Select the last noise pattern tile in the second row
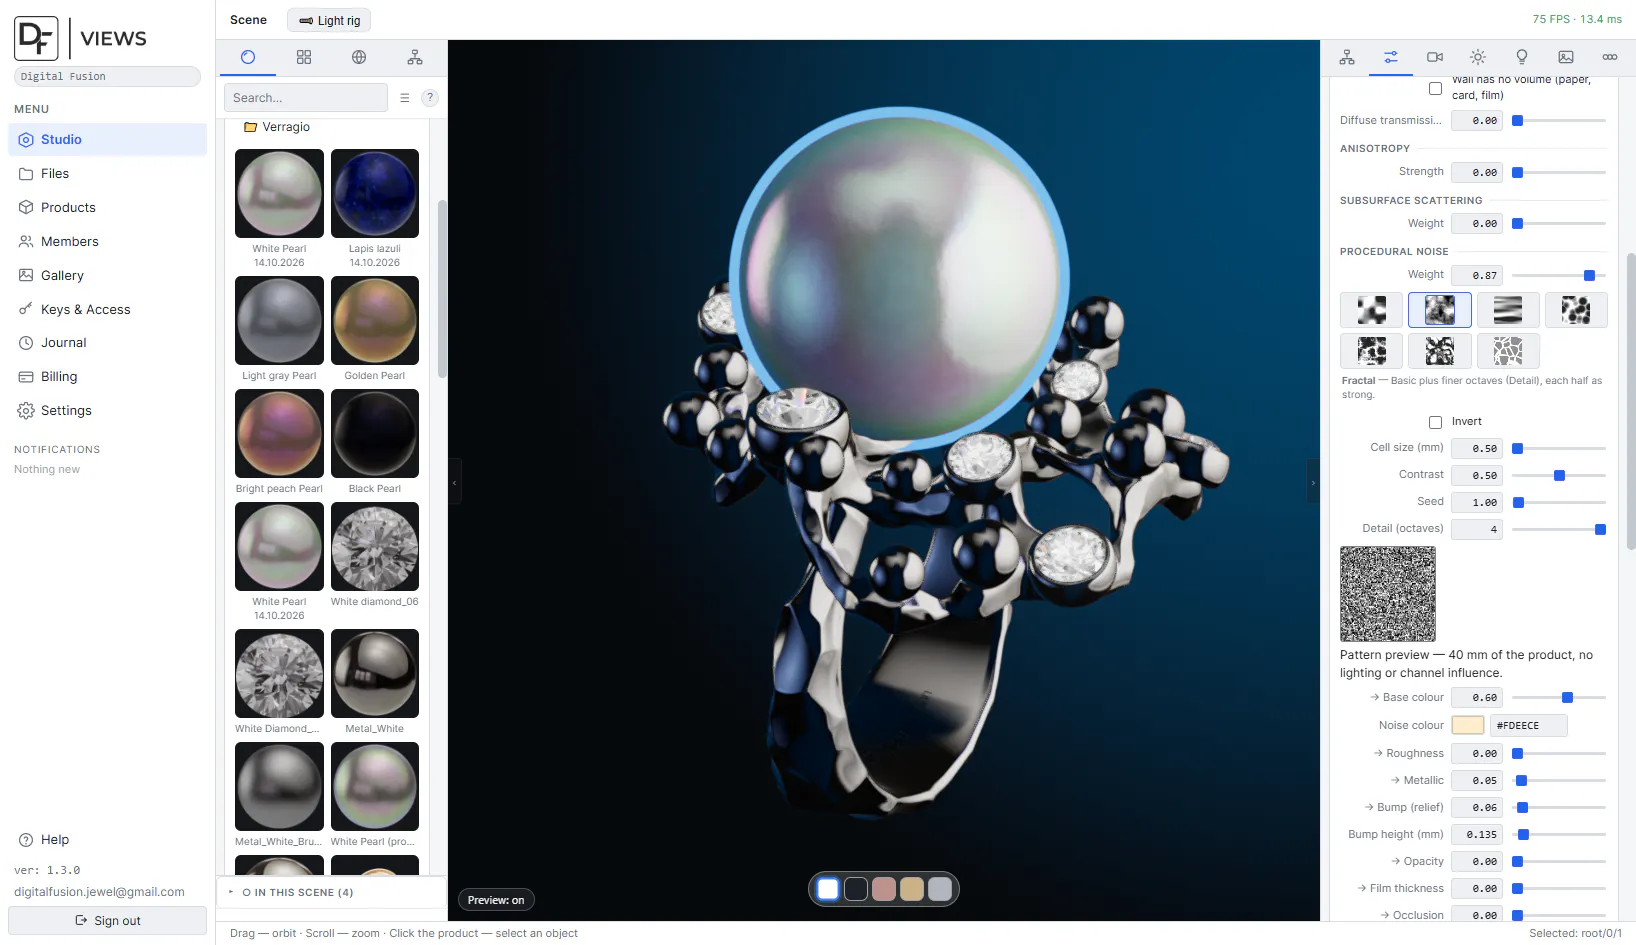The width and height of the screenshot is (1636, 945). coord(1508,351)
